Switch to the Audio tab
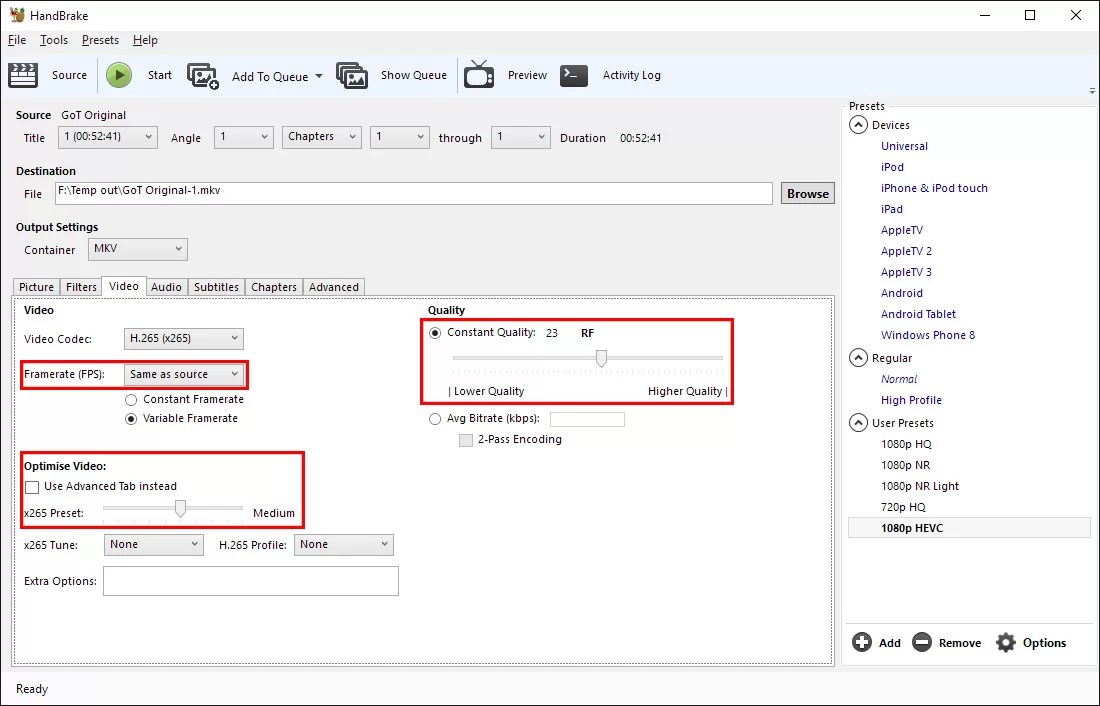This screenshot has height=706, width=1100. [166, 287]
